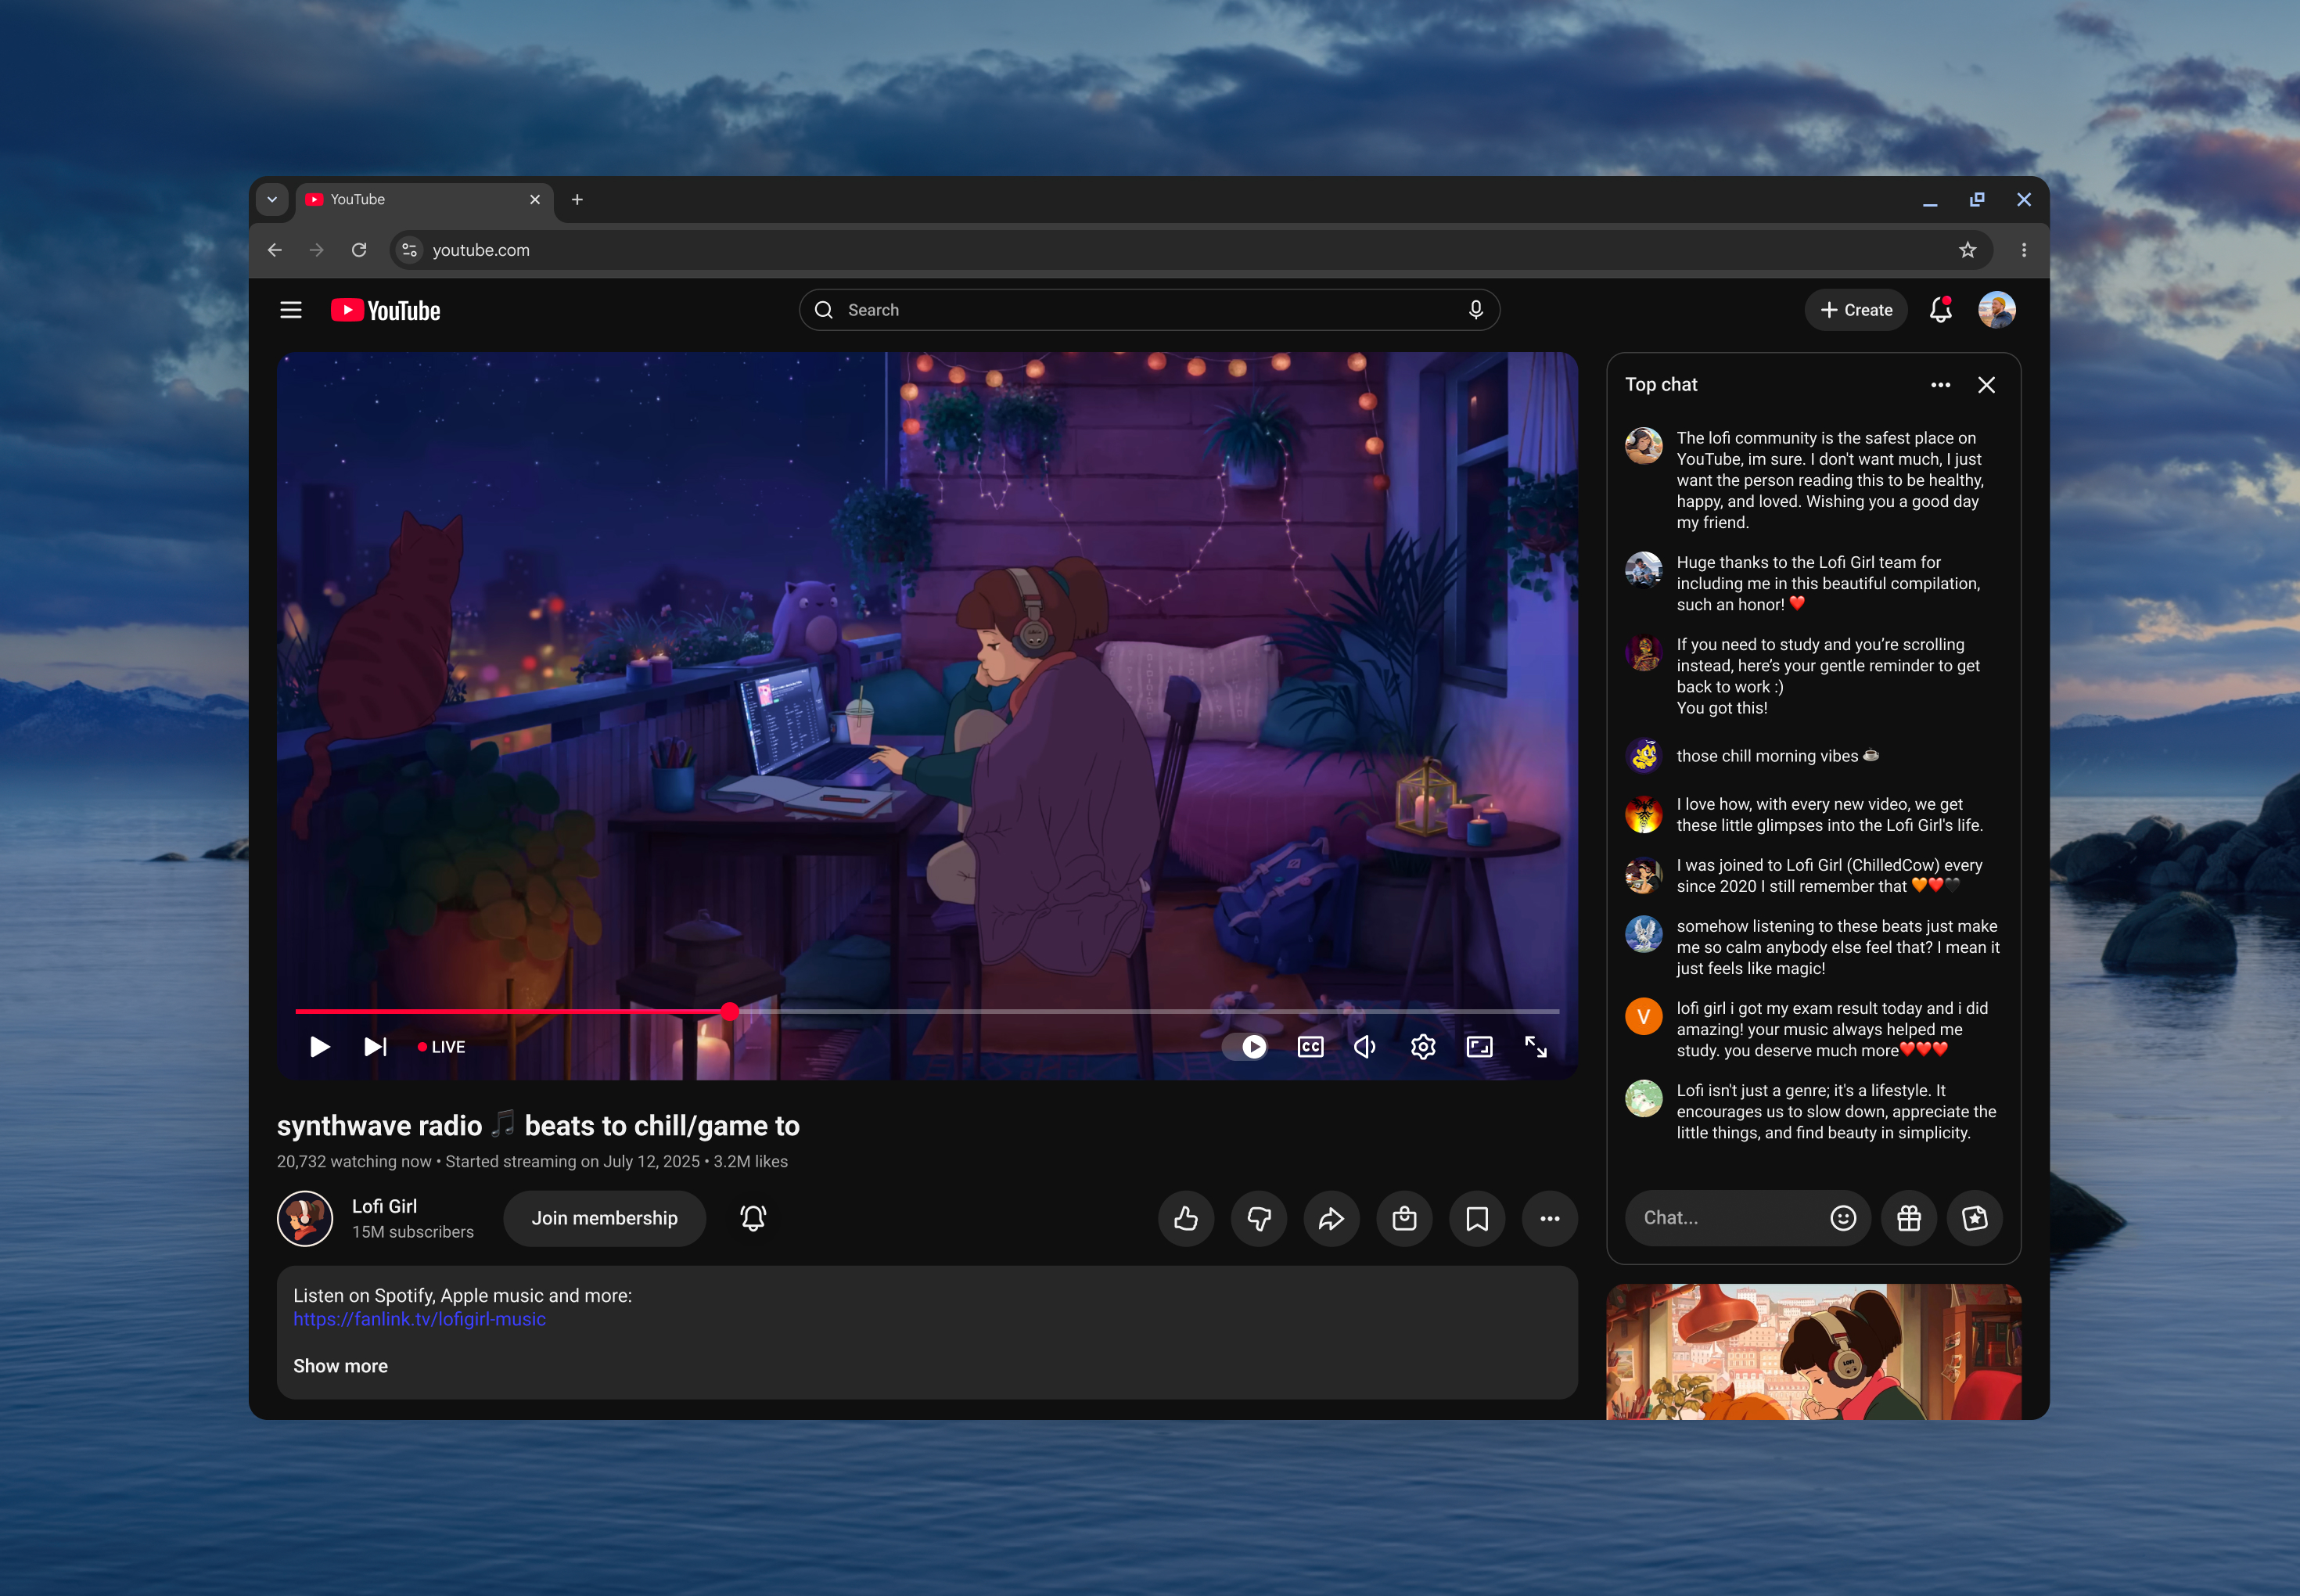Viewport: 2300px width, 1596px height.
Task: Share this live stream
Action: 1331,1218
